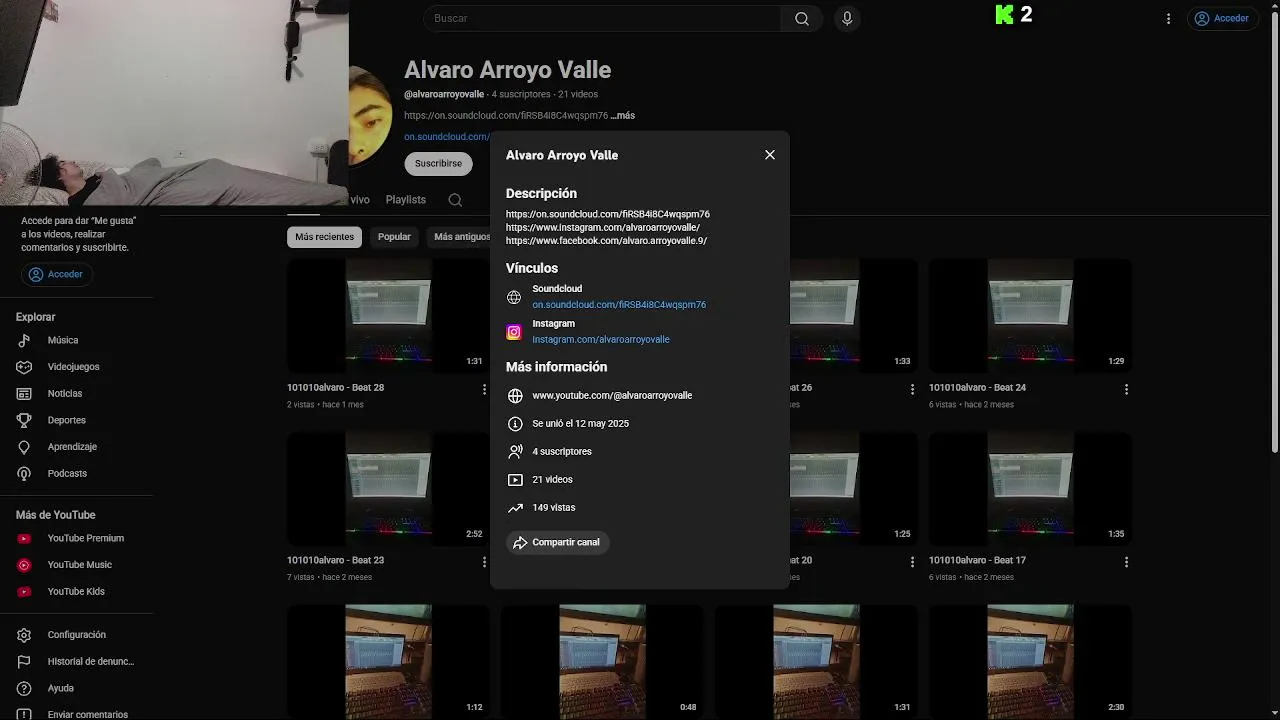Switch to the Playlists tab

[406, 200]
